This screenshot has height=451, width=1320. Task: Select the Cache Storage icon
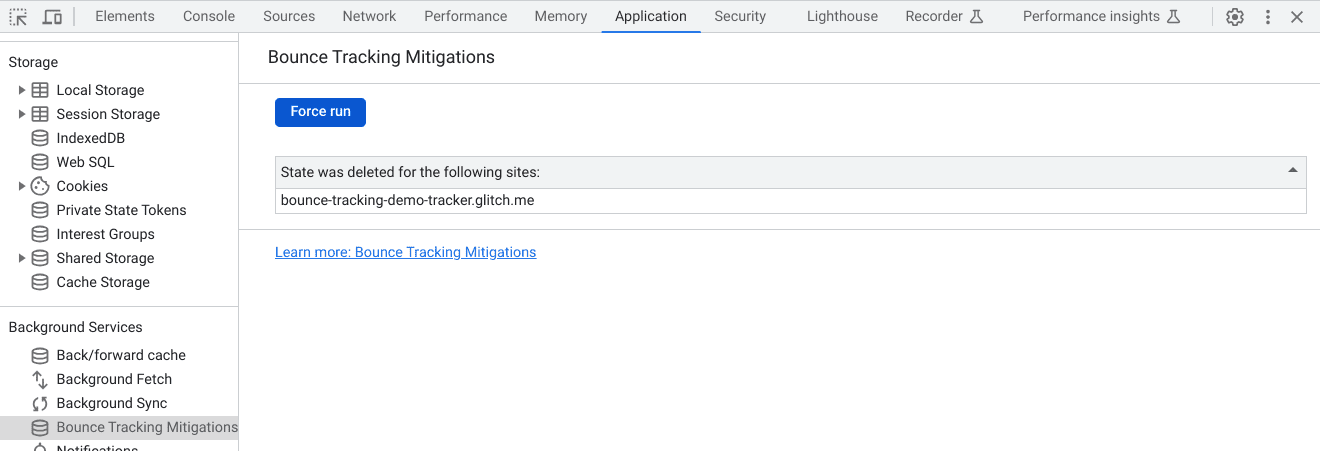tap(40, 282)
